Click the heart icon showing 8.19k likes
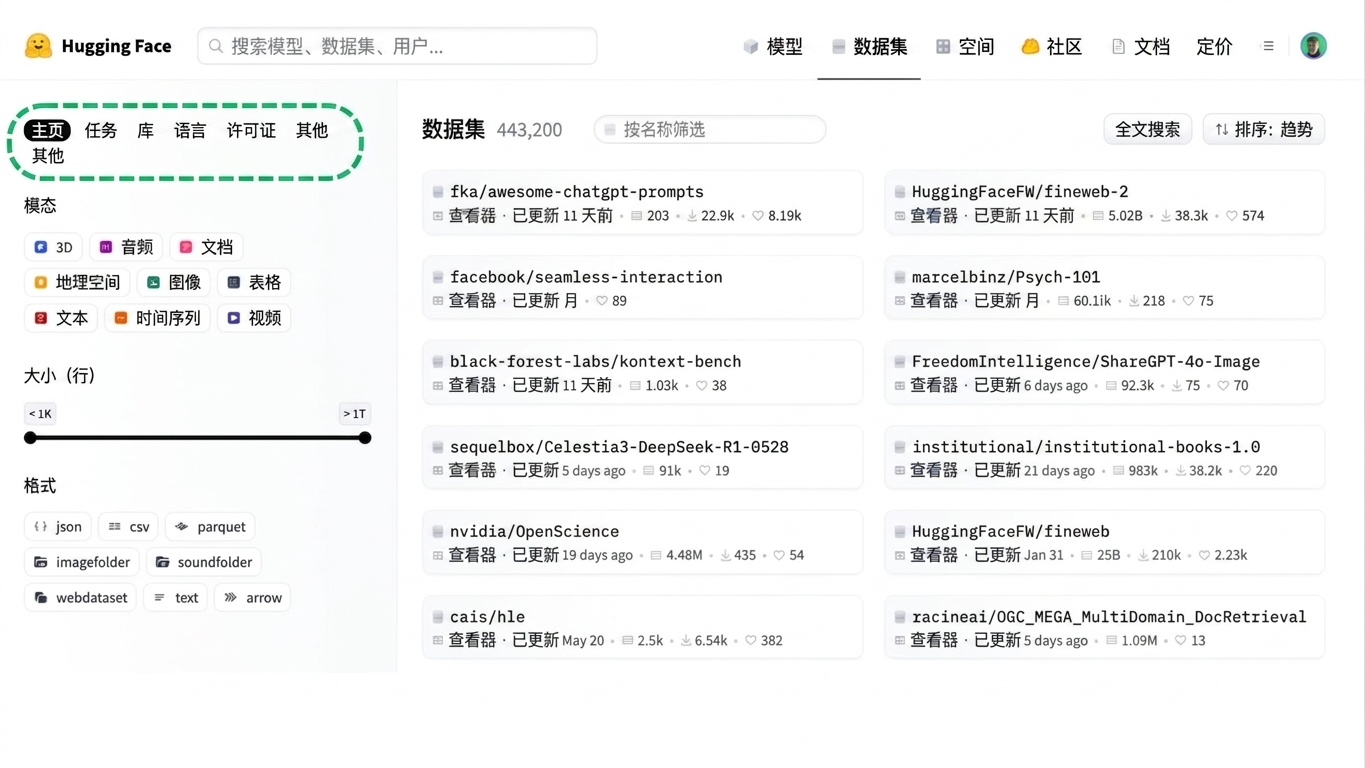Viewport: 1365px width, 768px height. click(x=758, y=216)
